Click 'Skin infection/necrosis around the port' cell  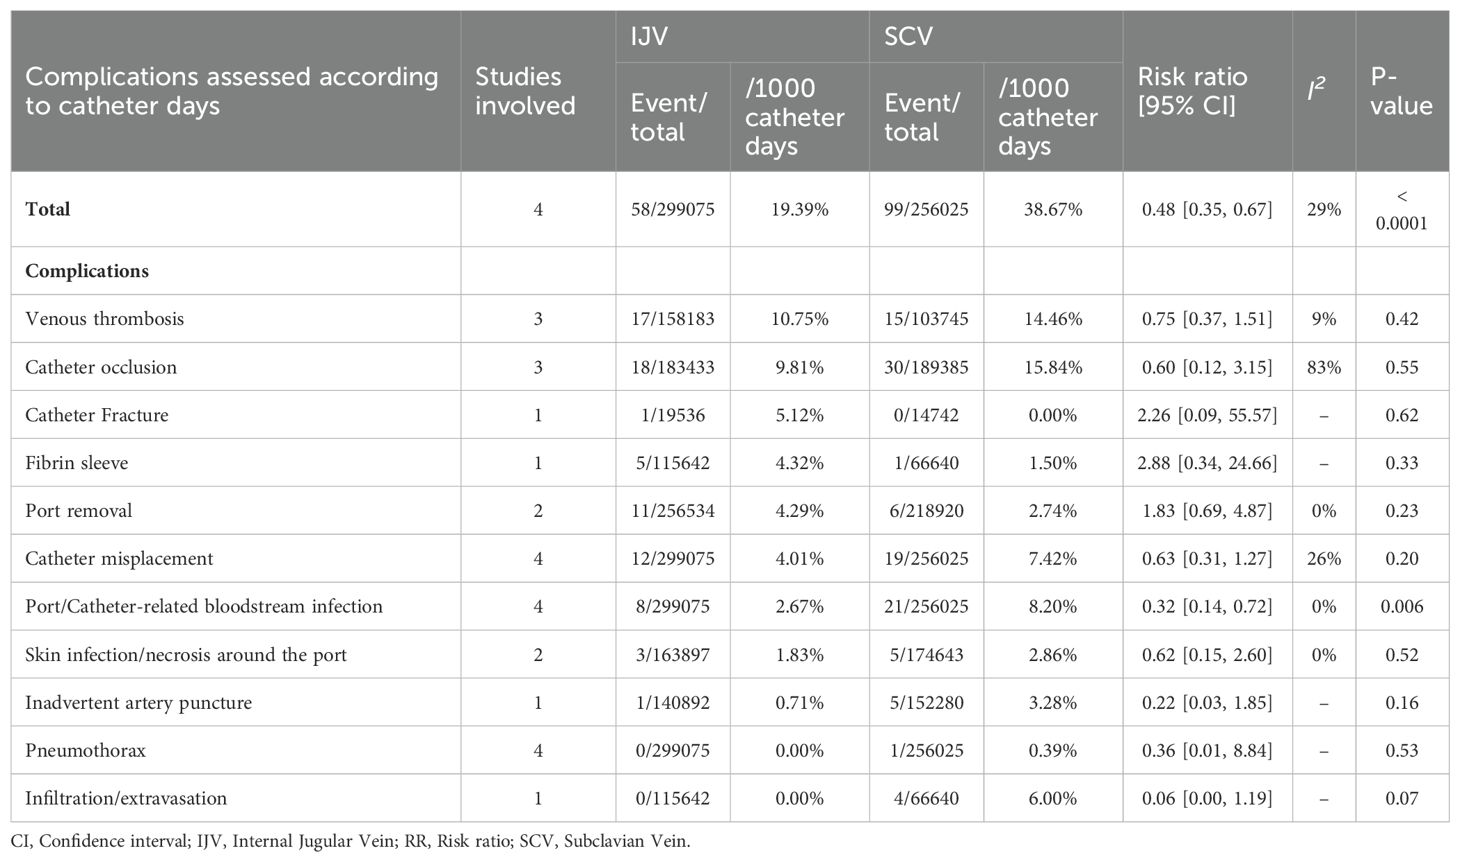pyautogui.click(x=186, y=655)
